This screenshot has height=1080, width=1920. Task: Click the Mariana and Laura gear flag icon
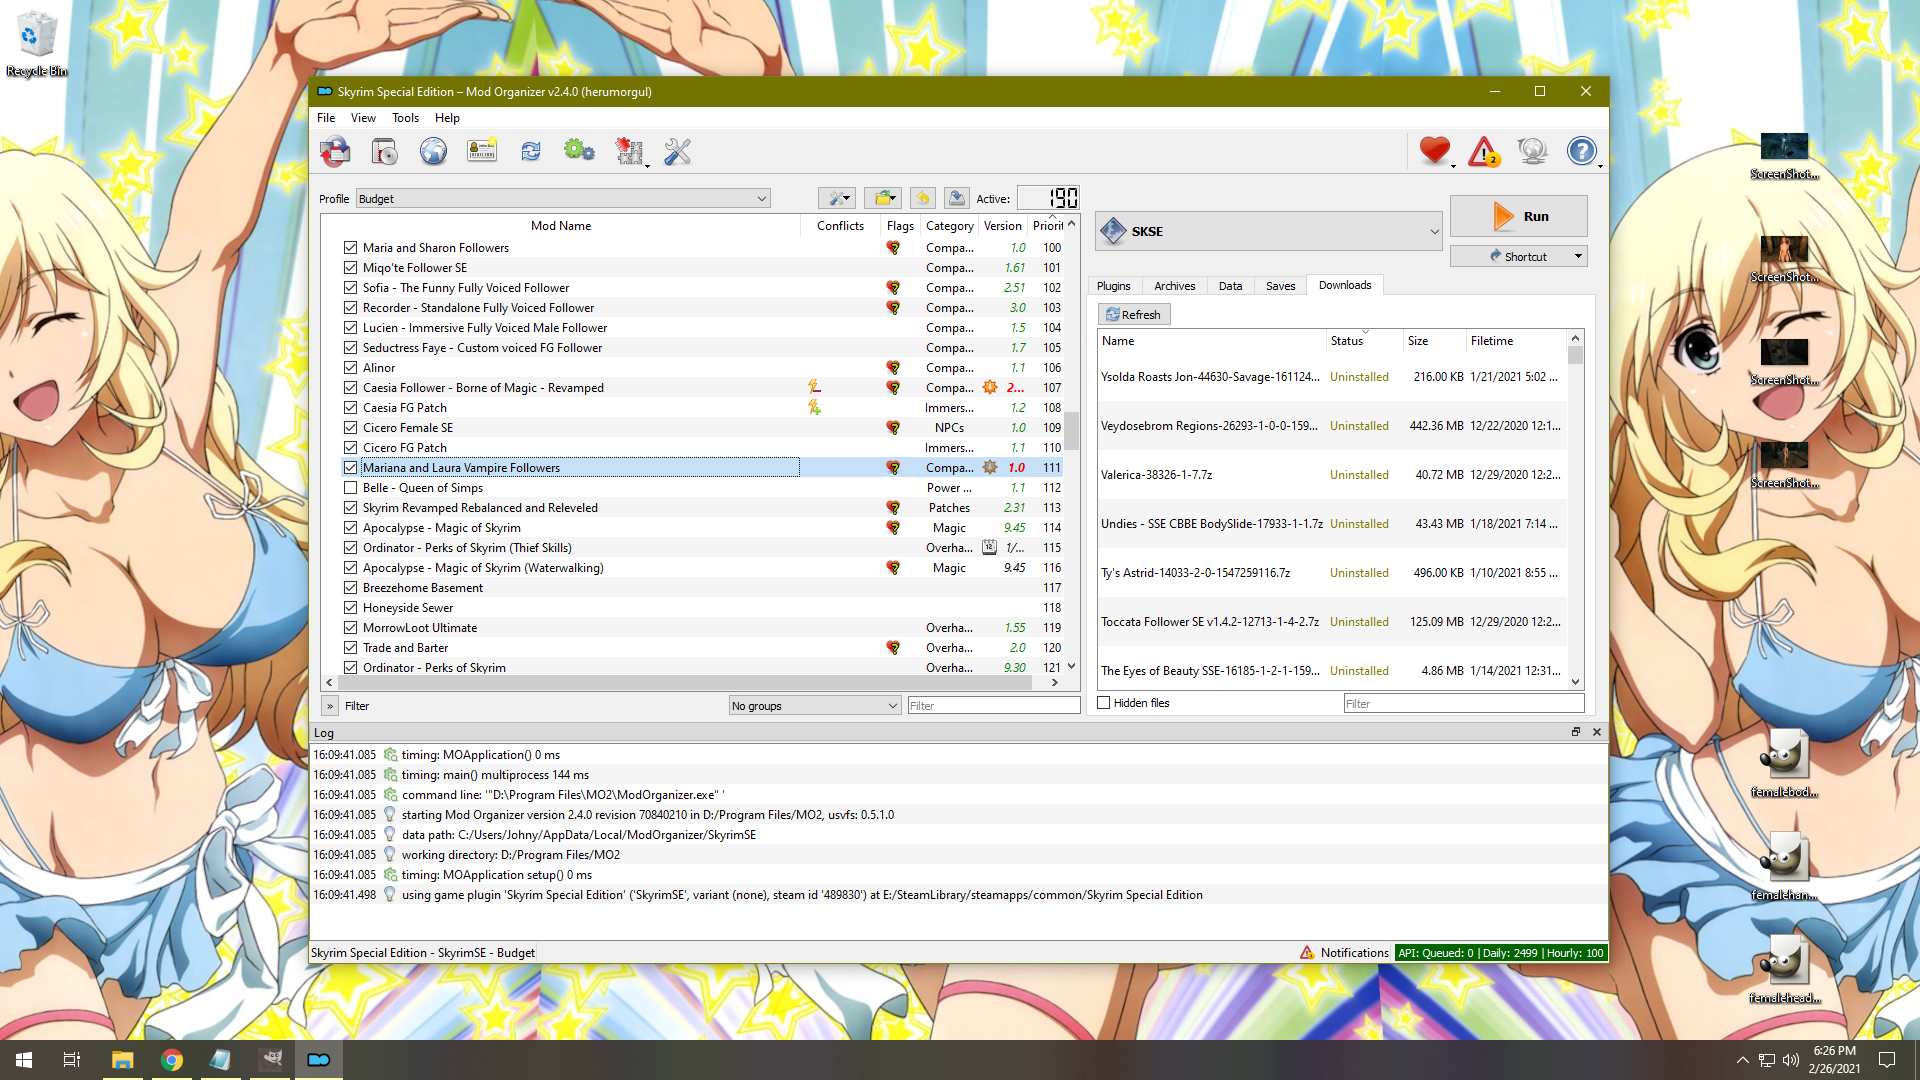990,467
